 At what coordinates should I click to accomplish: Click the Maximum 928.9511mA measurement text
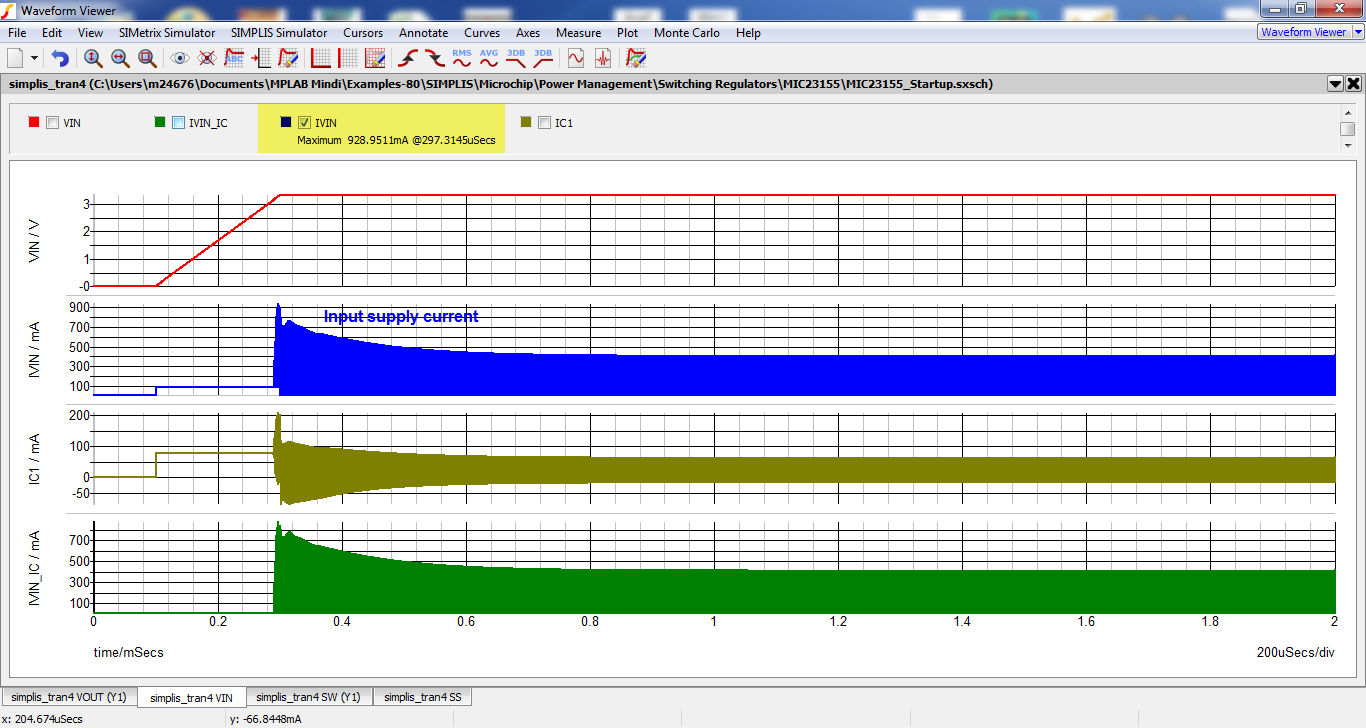tap(396, 140)
